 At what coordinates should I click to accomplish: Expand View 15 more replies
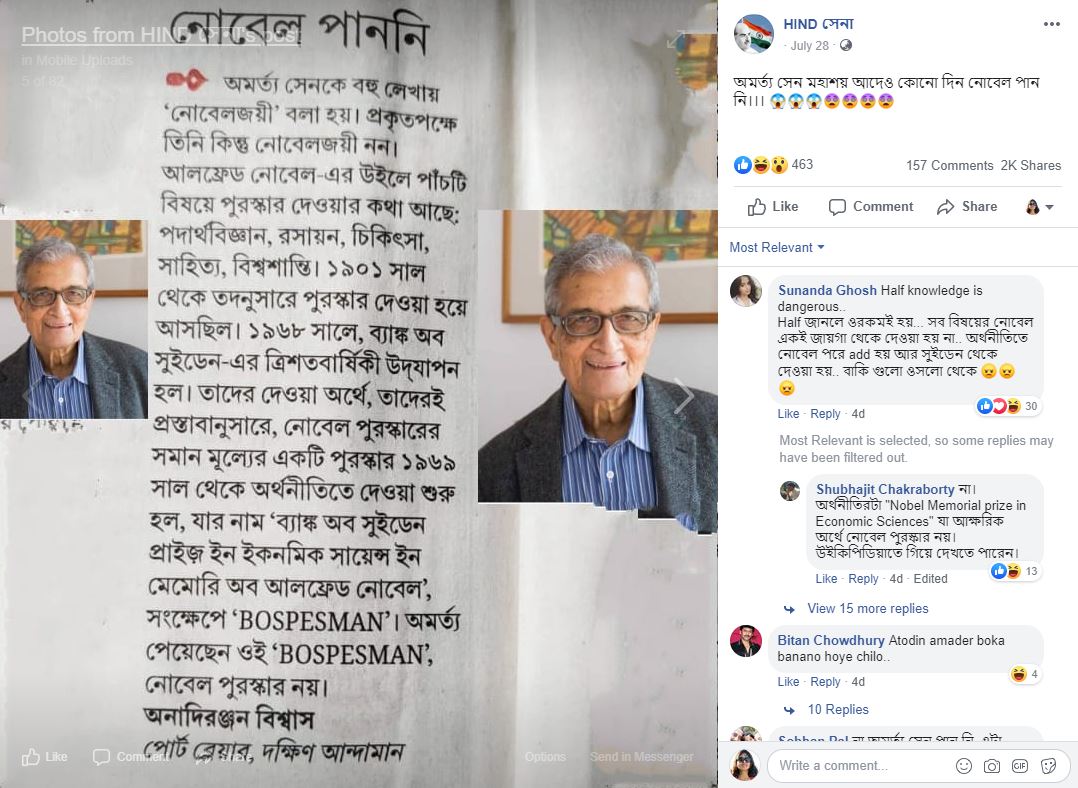pos(867,608)
